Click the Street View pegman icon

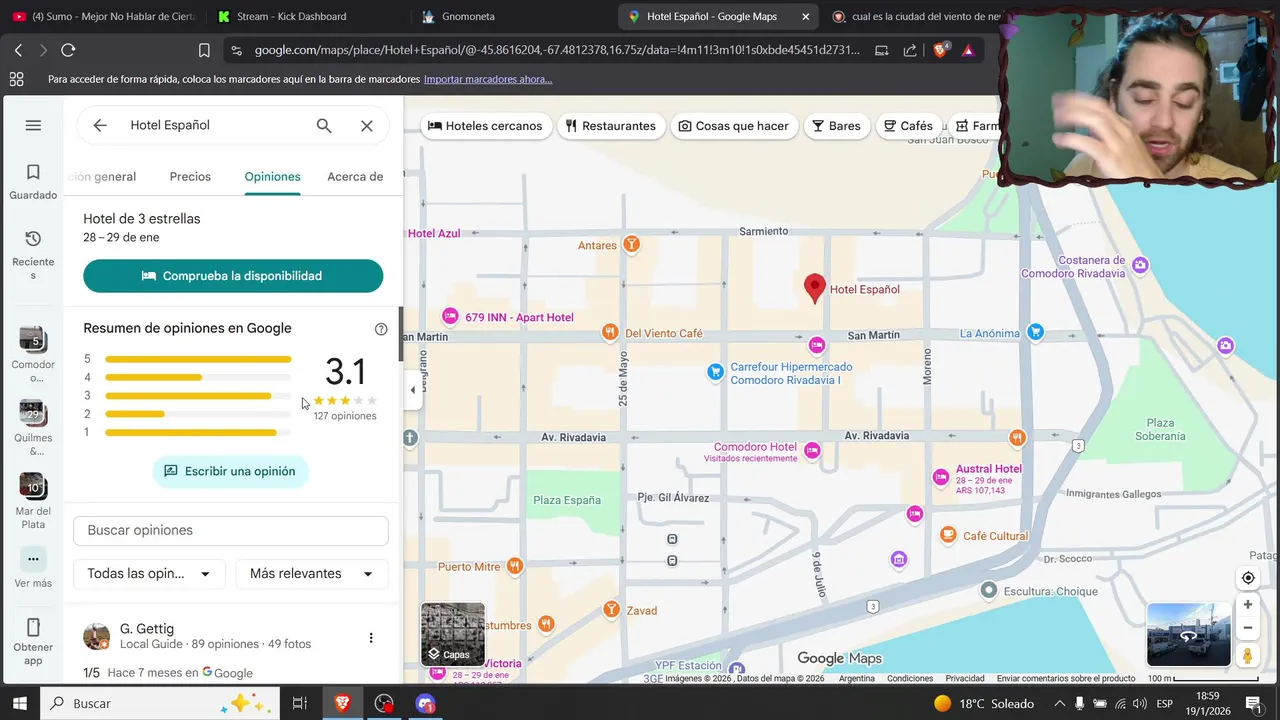coord(1248,655)
